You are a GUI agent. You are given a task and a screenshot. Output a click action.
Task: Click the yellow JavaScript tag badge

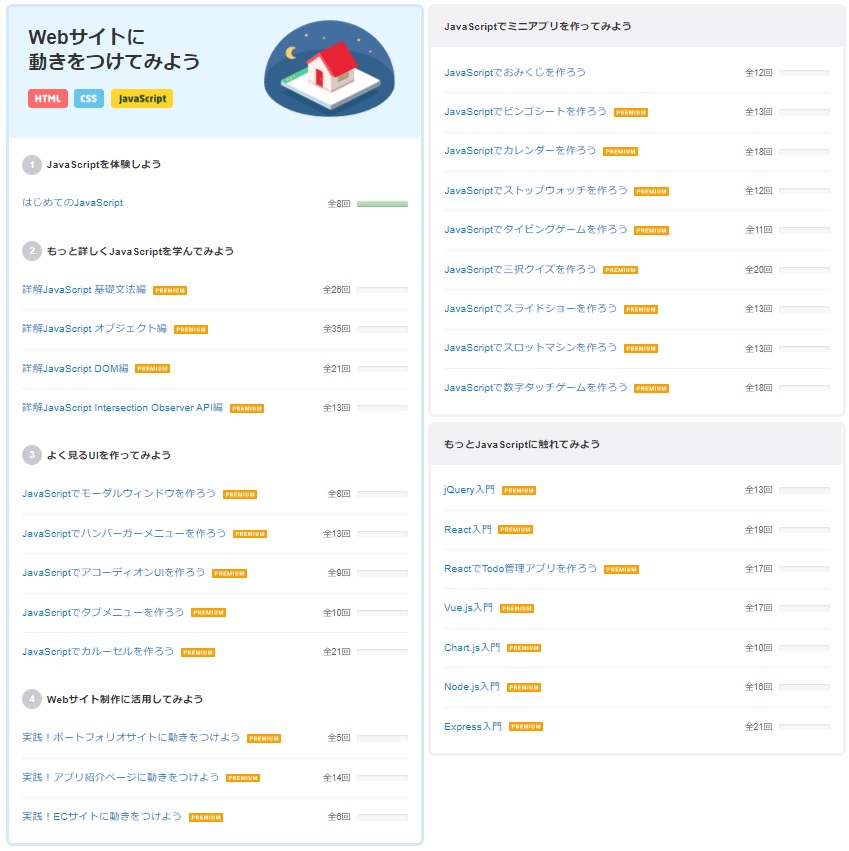click(141, 99)
